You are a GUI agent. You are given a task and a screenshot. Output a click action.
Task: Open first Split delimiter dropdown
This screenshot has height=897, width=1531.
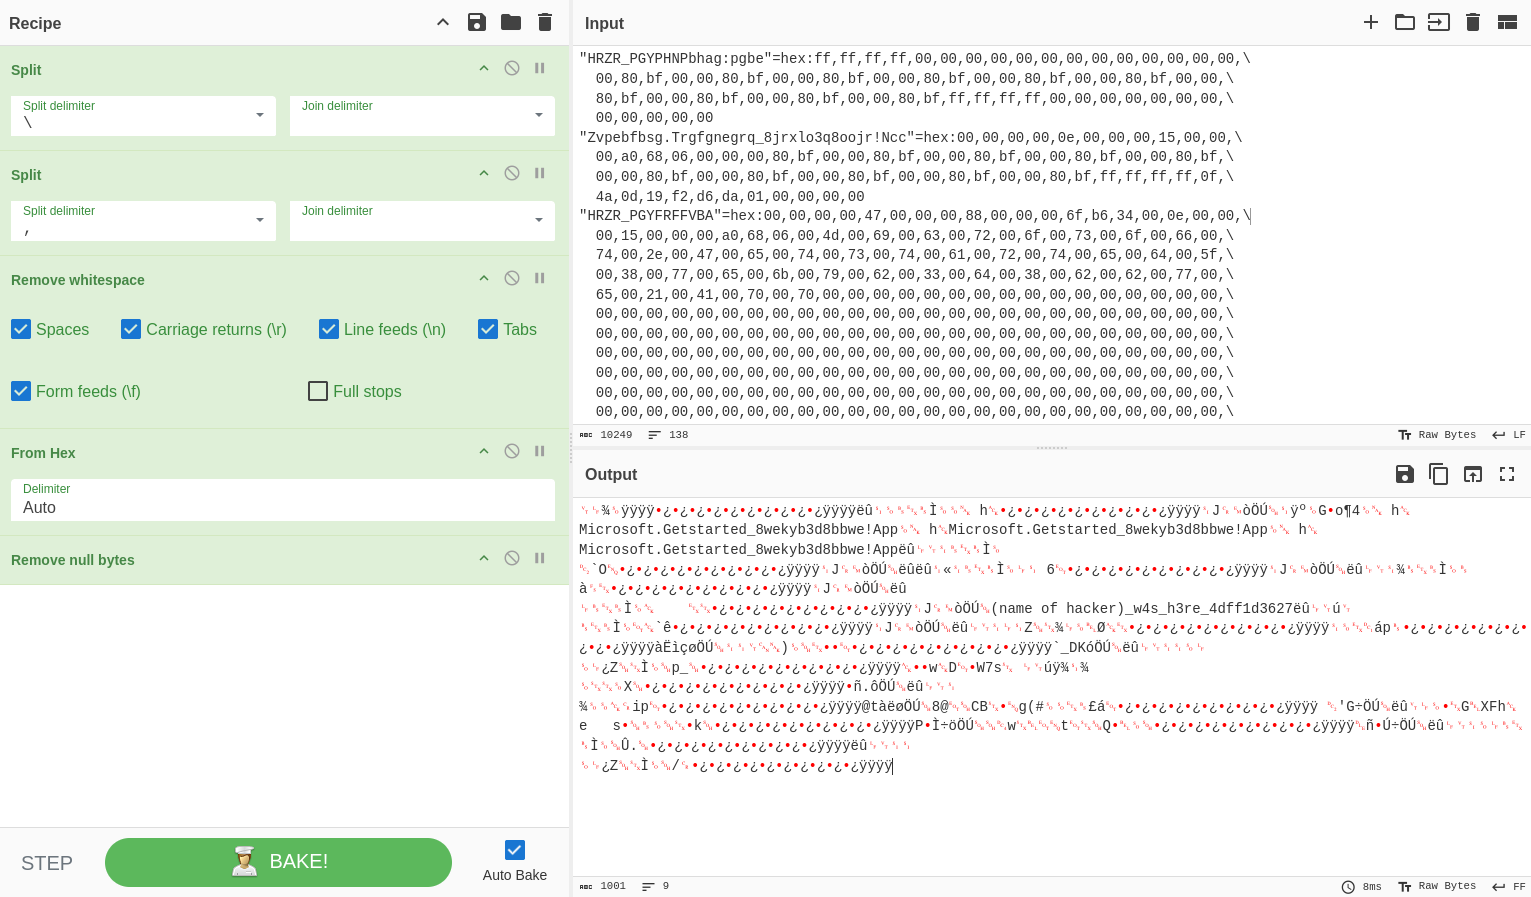pyautogui.click(x=260, y=115)
